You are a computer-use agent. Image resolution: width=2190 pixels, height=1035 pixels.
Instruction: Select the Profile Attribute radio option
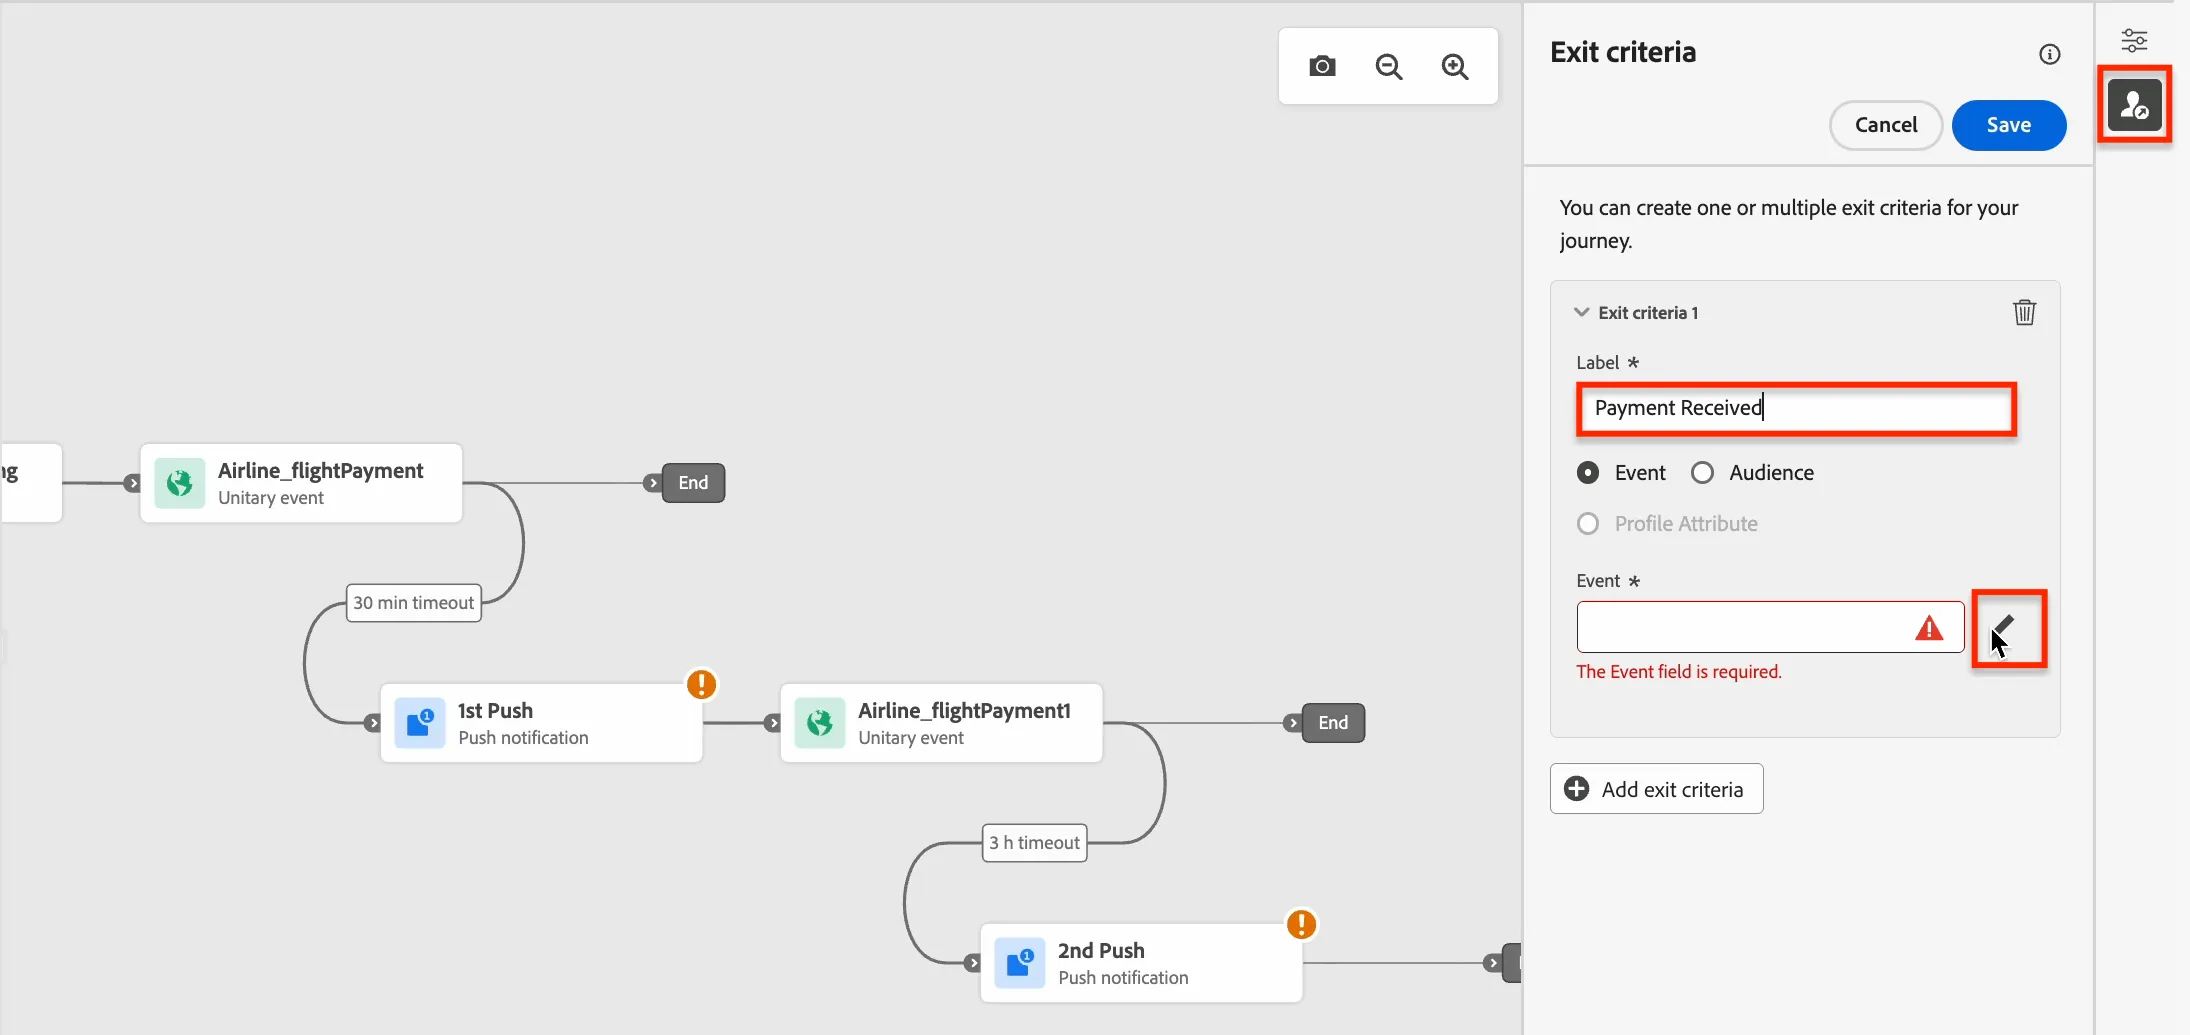(x=1588, y=524)
